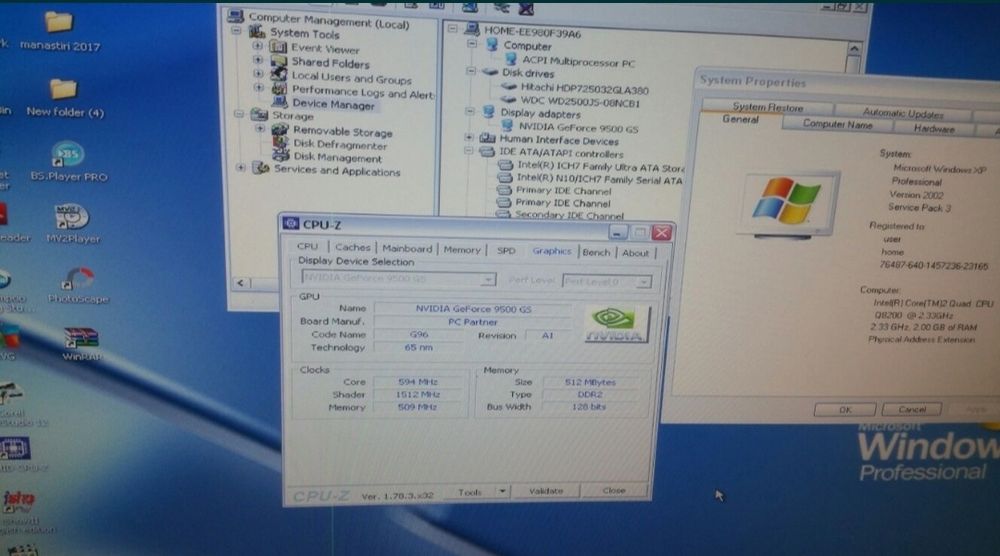Expand the Event Viewer tree node
Viewport: 1000px width, 556px height.
pos(257,45)
